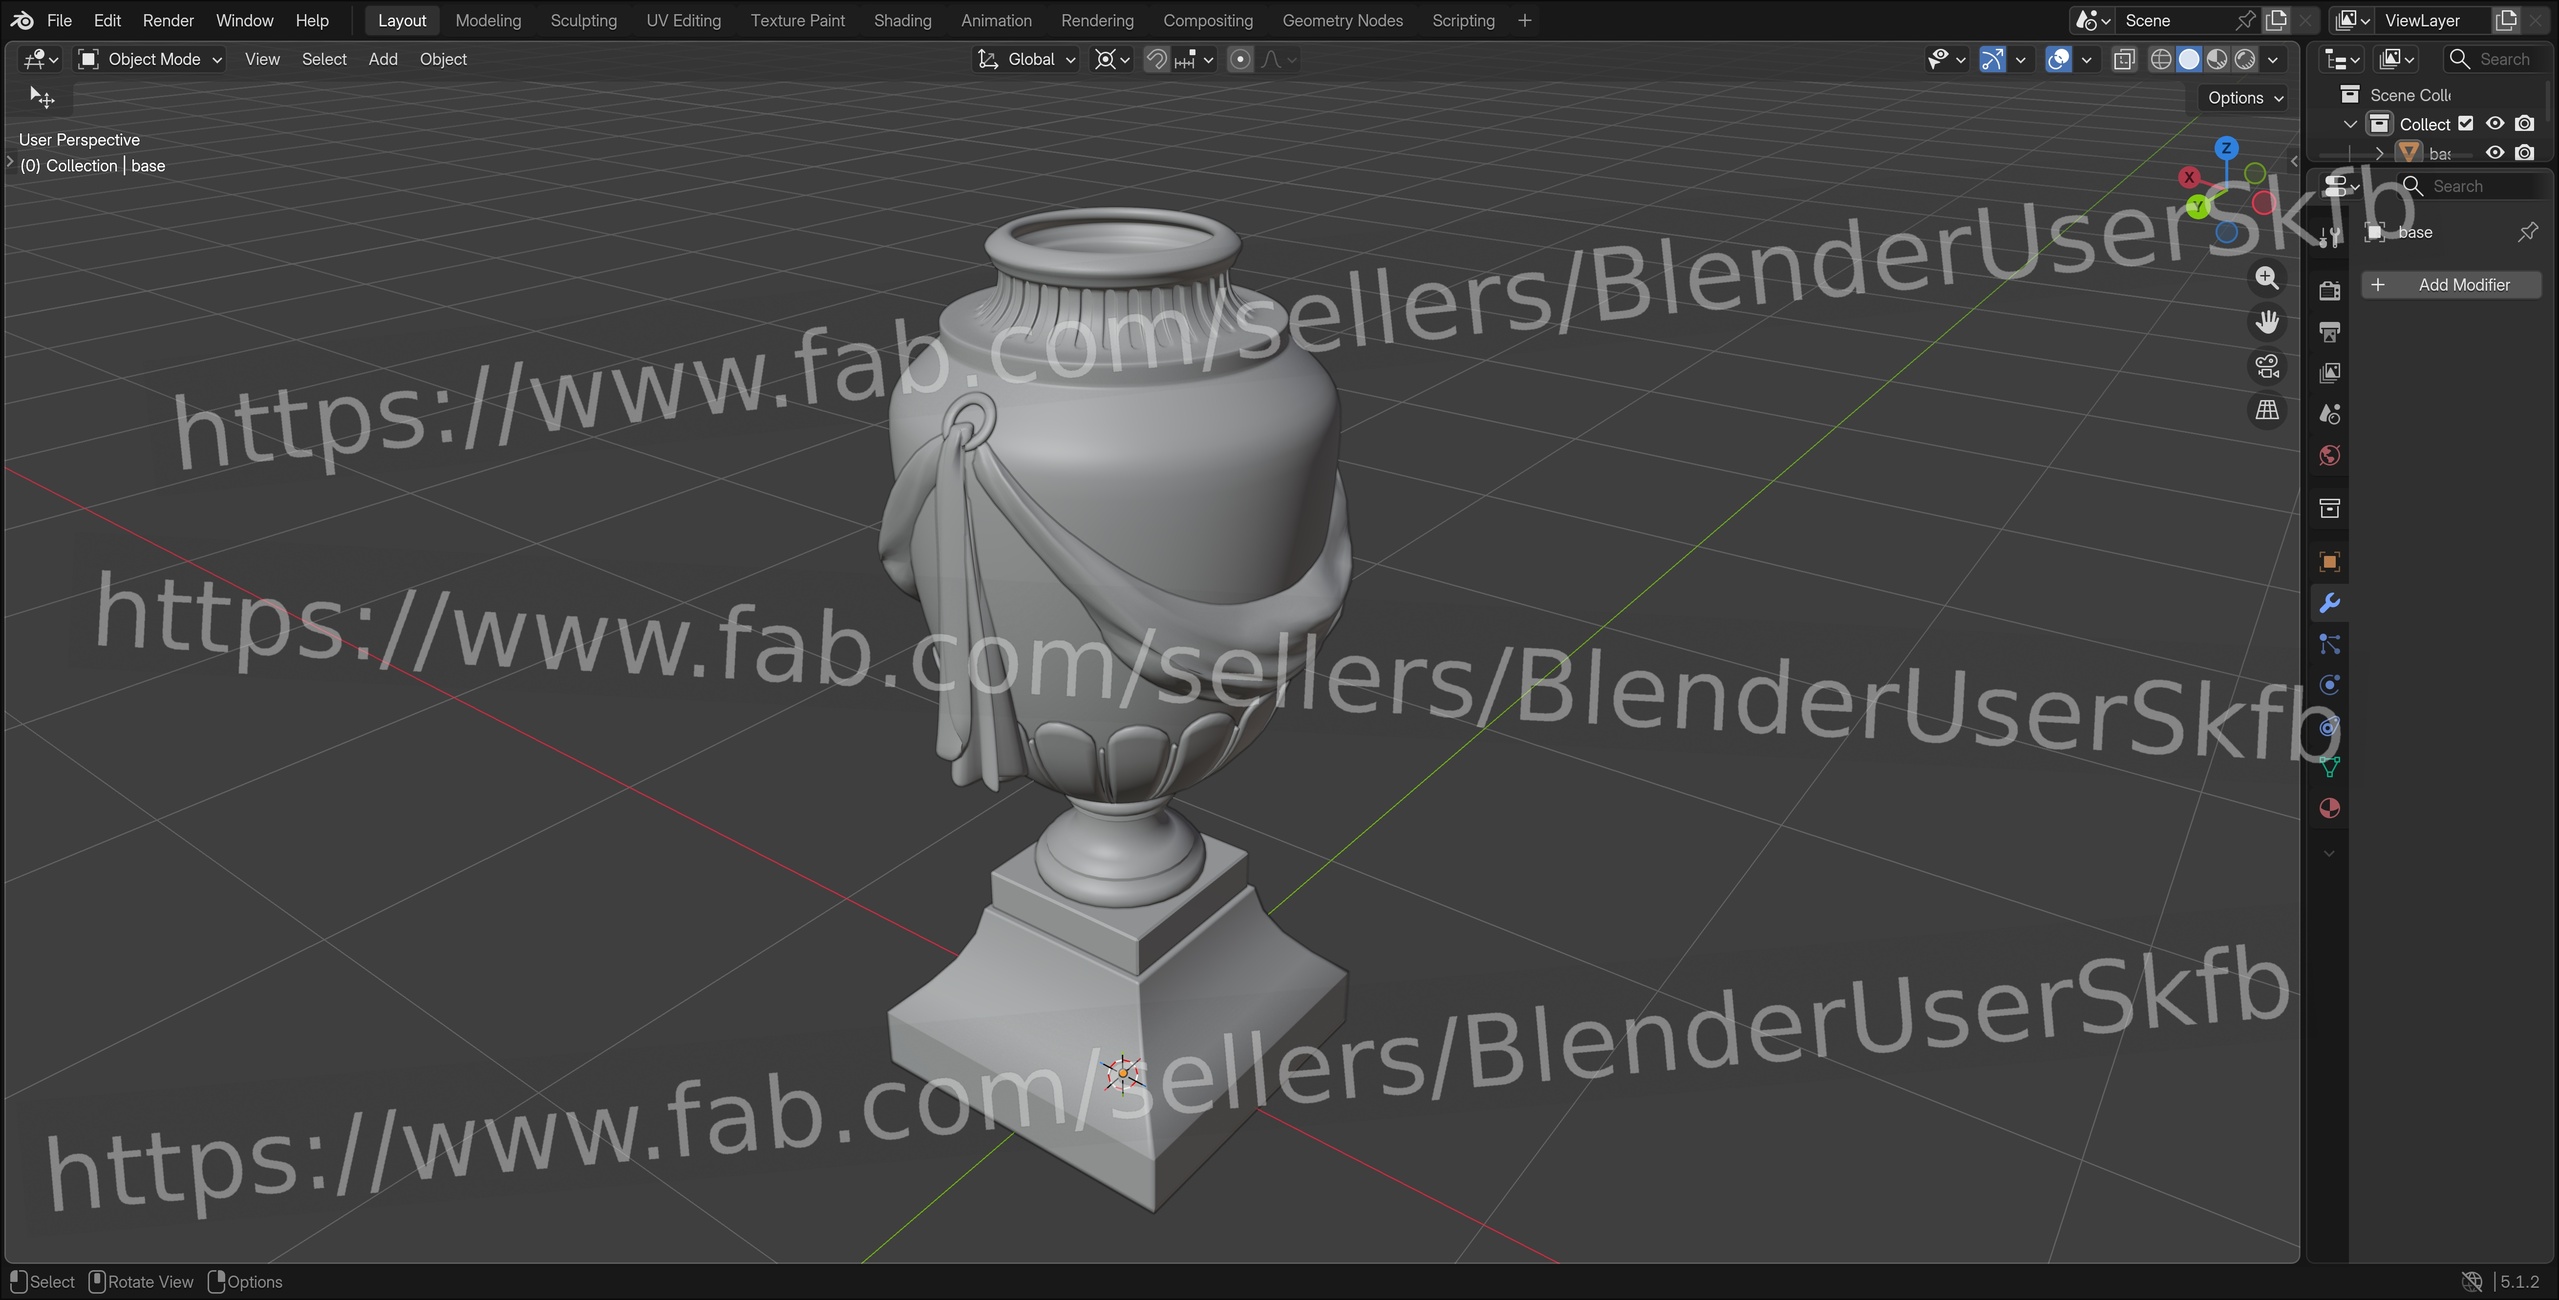Switch to wireframe viewport shading
This screenshot has height=1300, width=2559.
[2160, 59]
